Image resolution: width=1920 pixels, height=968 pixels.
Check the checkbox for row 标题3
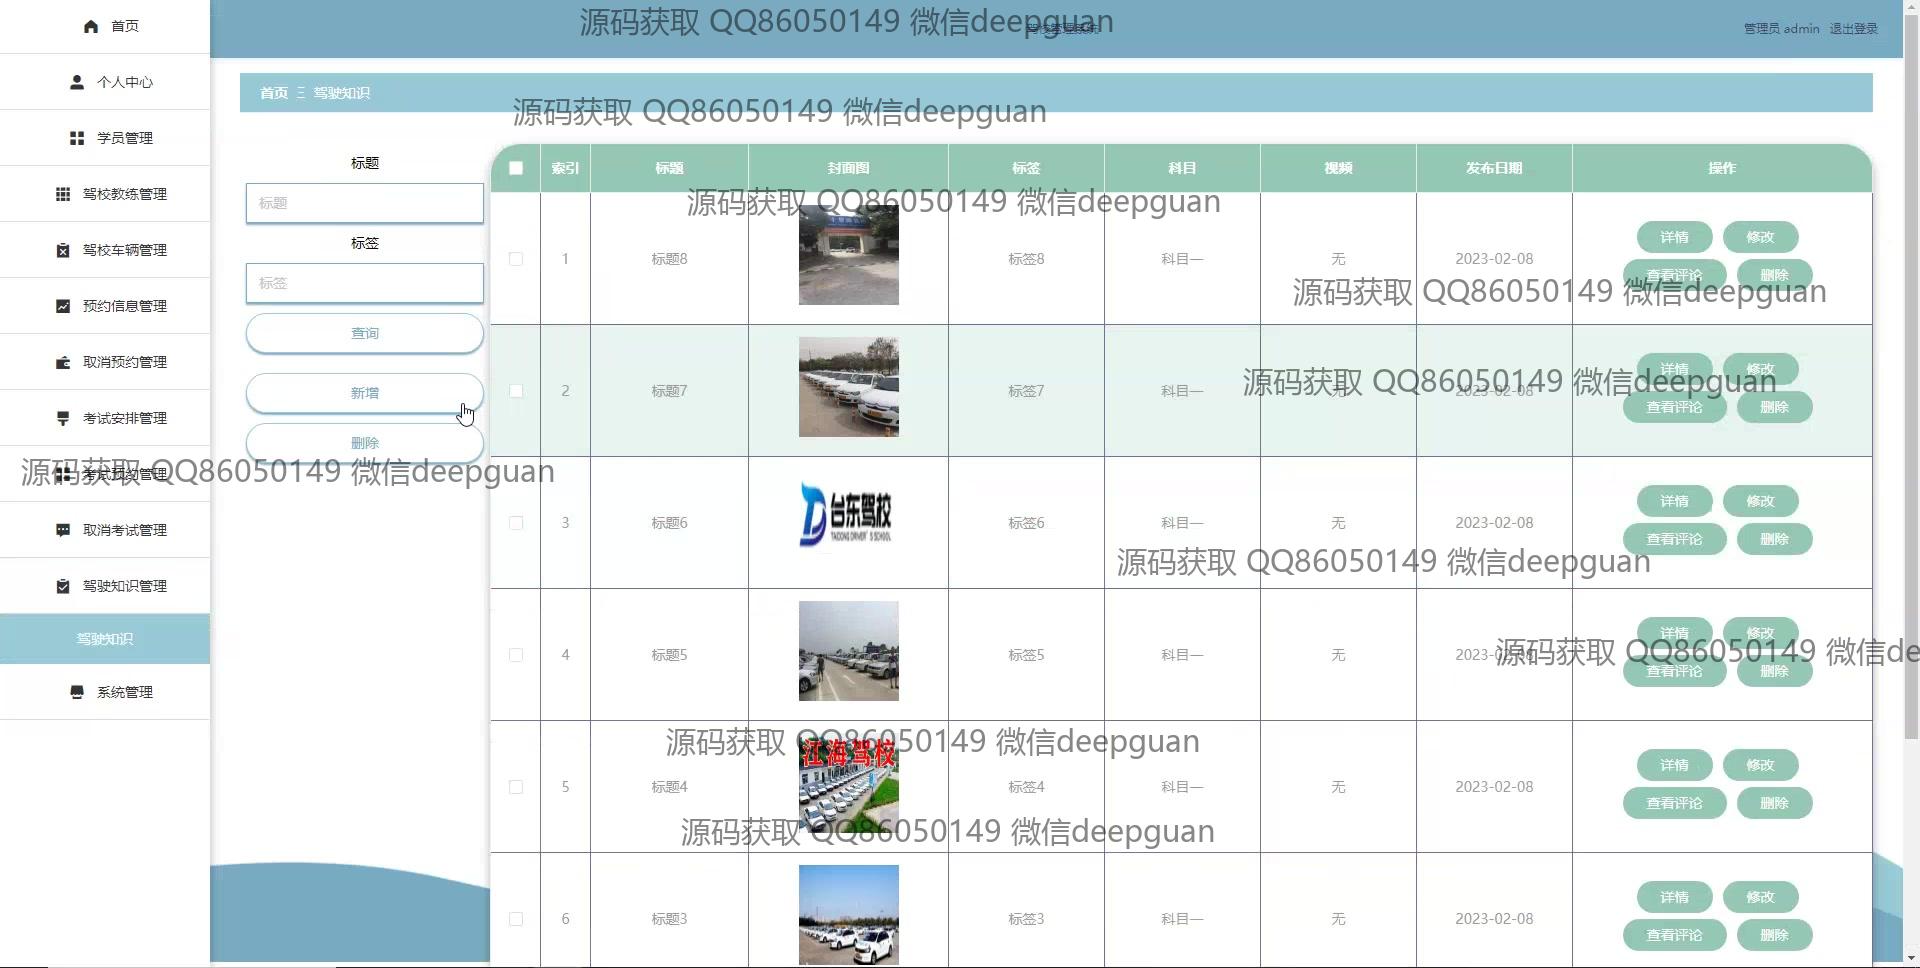click(516, 919)
